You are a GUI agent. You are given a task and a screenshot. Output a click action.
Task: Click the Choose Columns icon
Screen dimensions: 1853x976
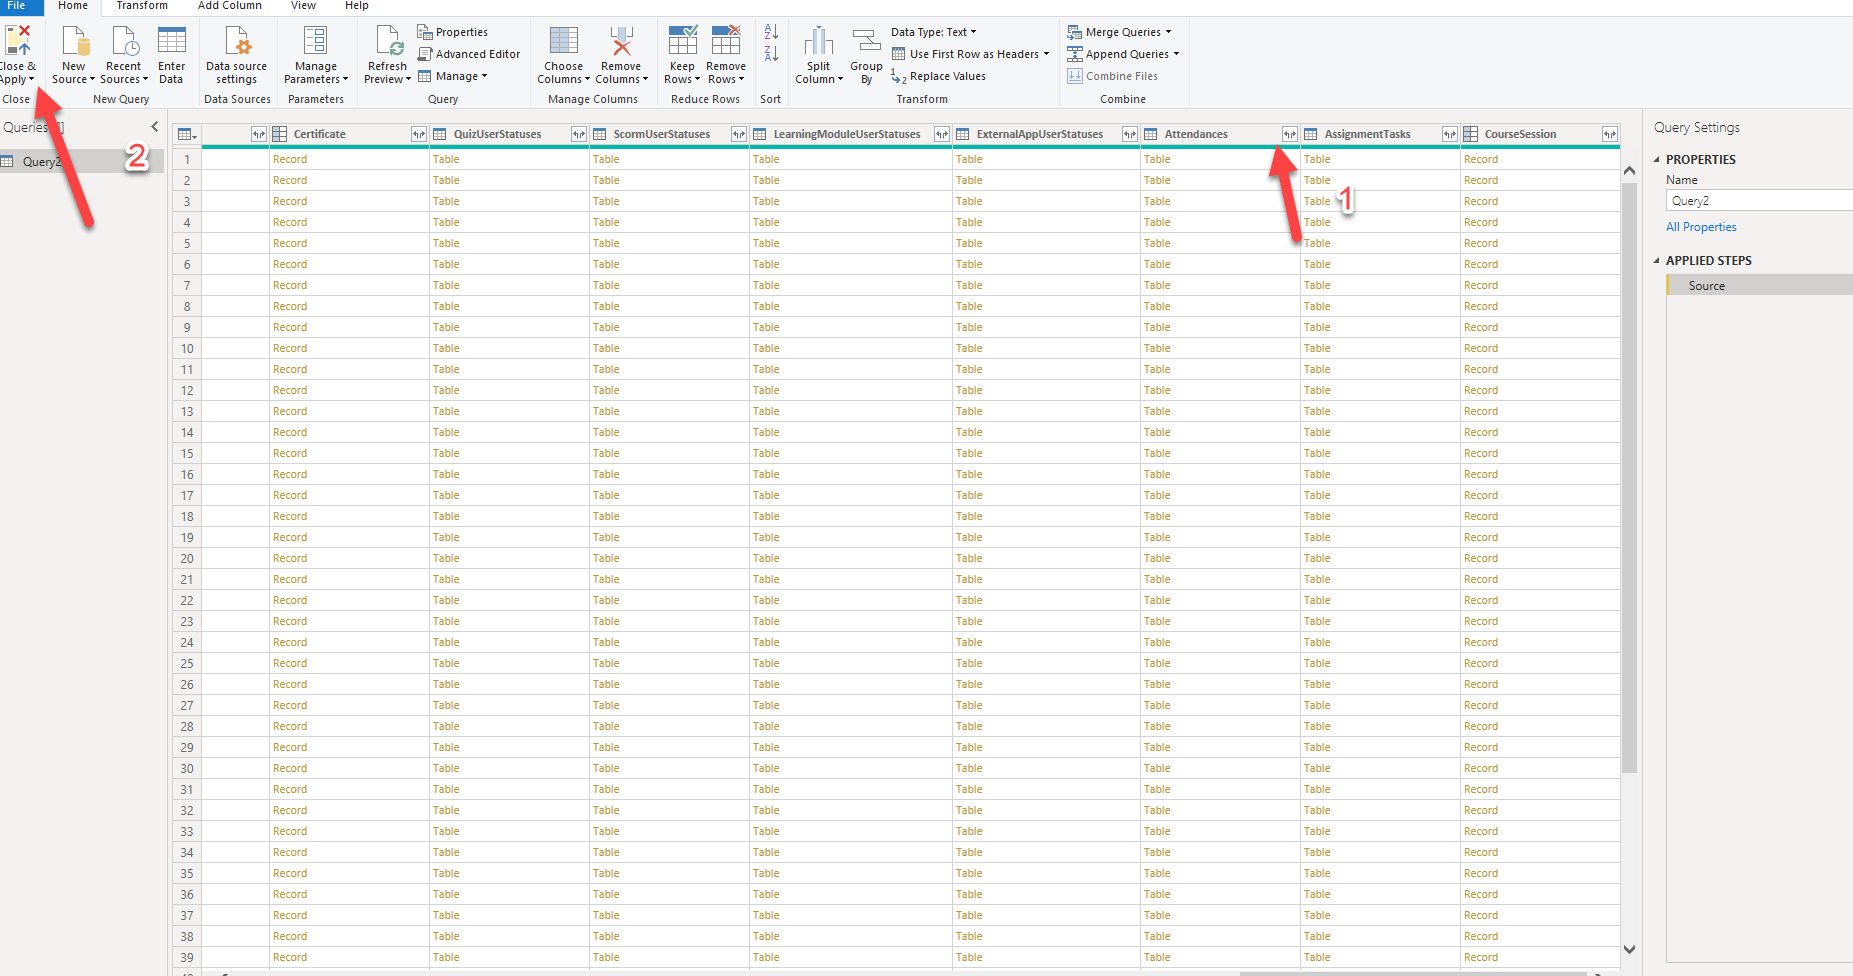563,41
